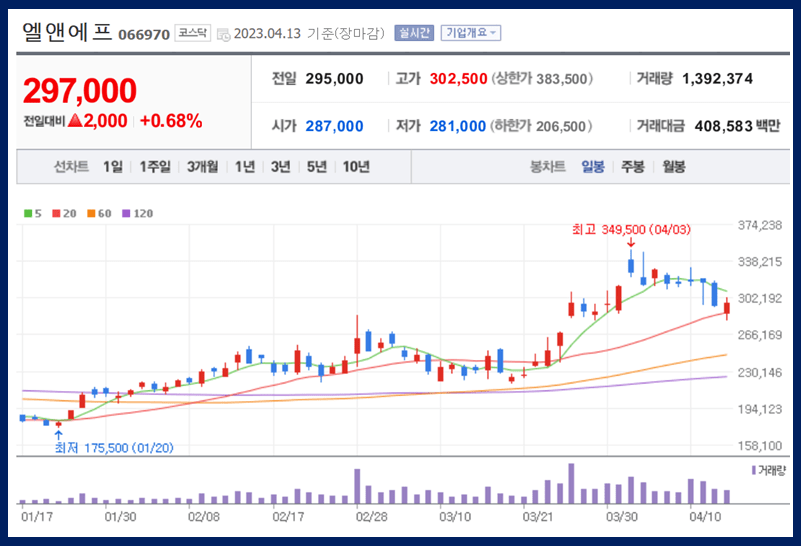Click the 실시간 badge button

click(414, 33)
